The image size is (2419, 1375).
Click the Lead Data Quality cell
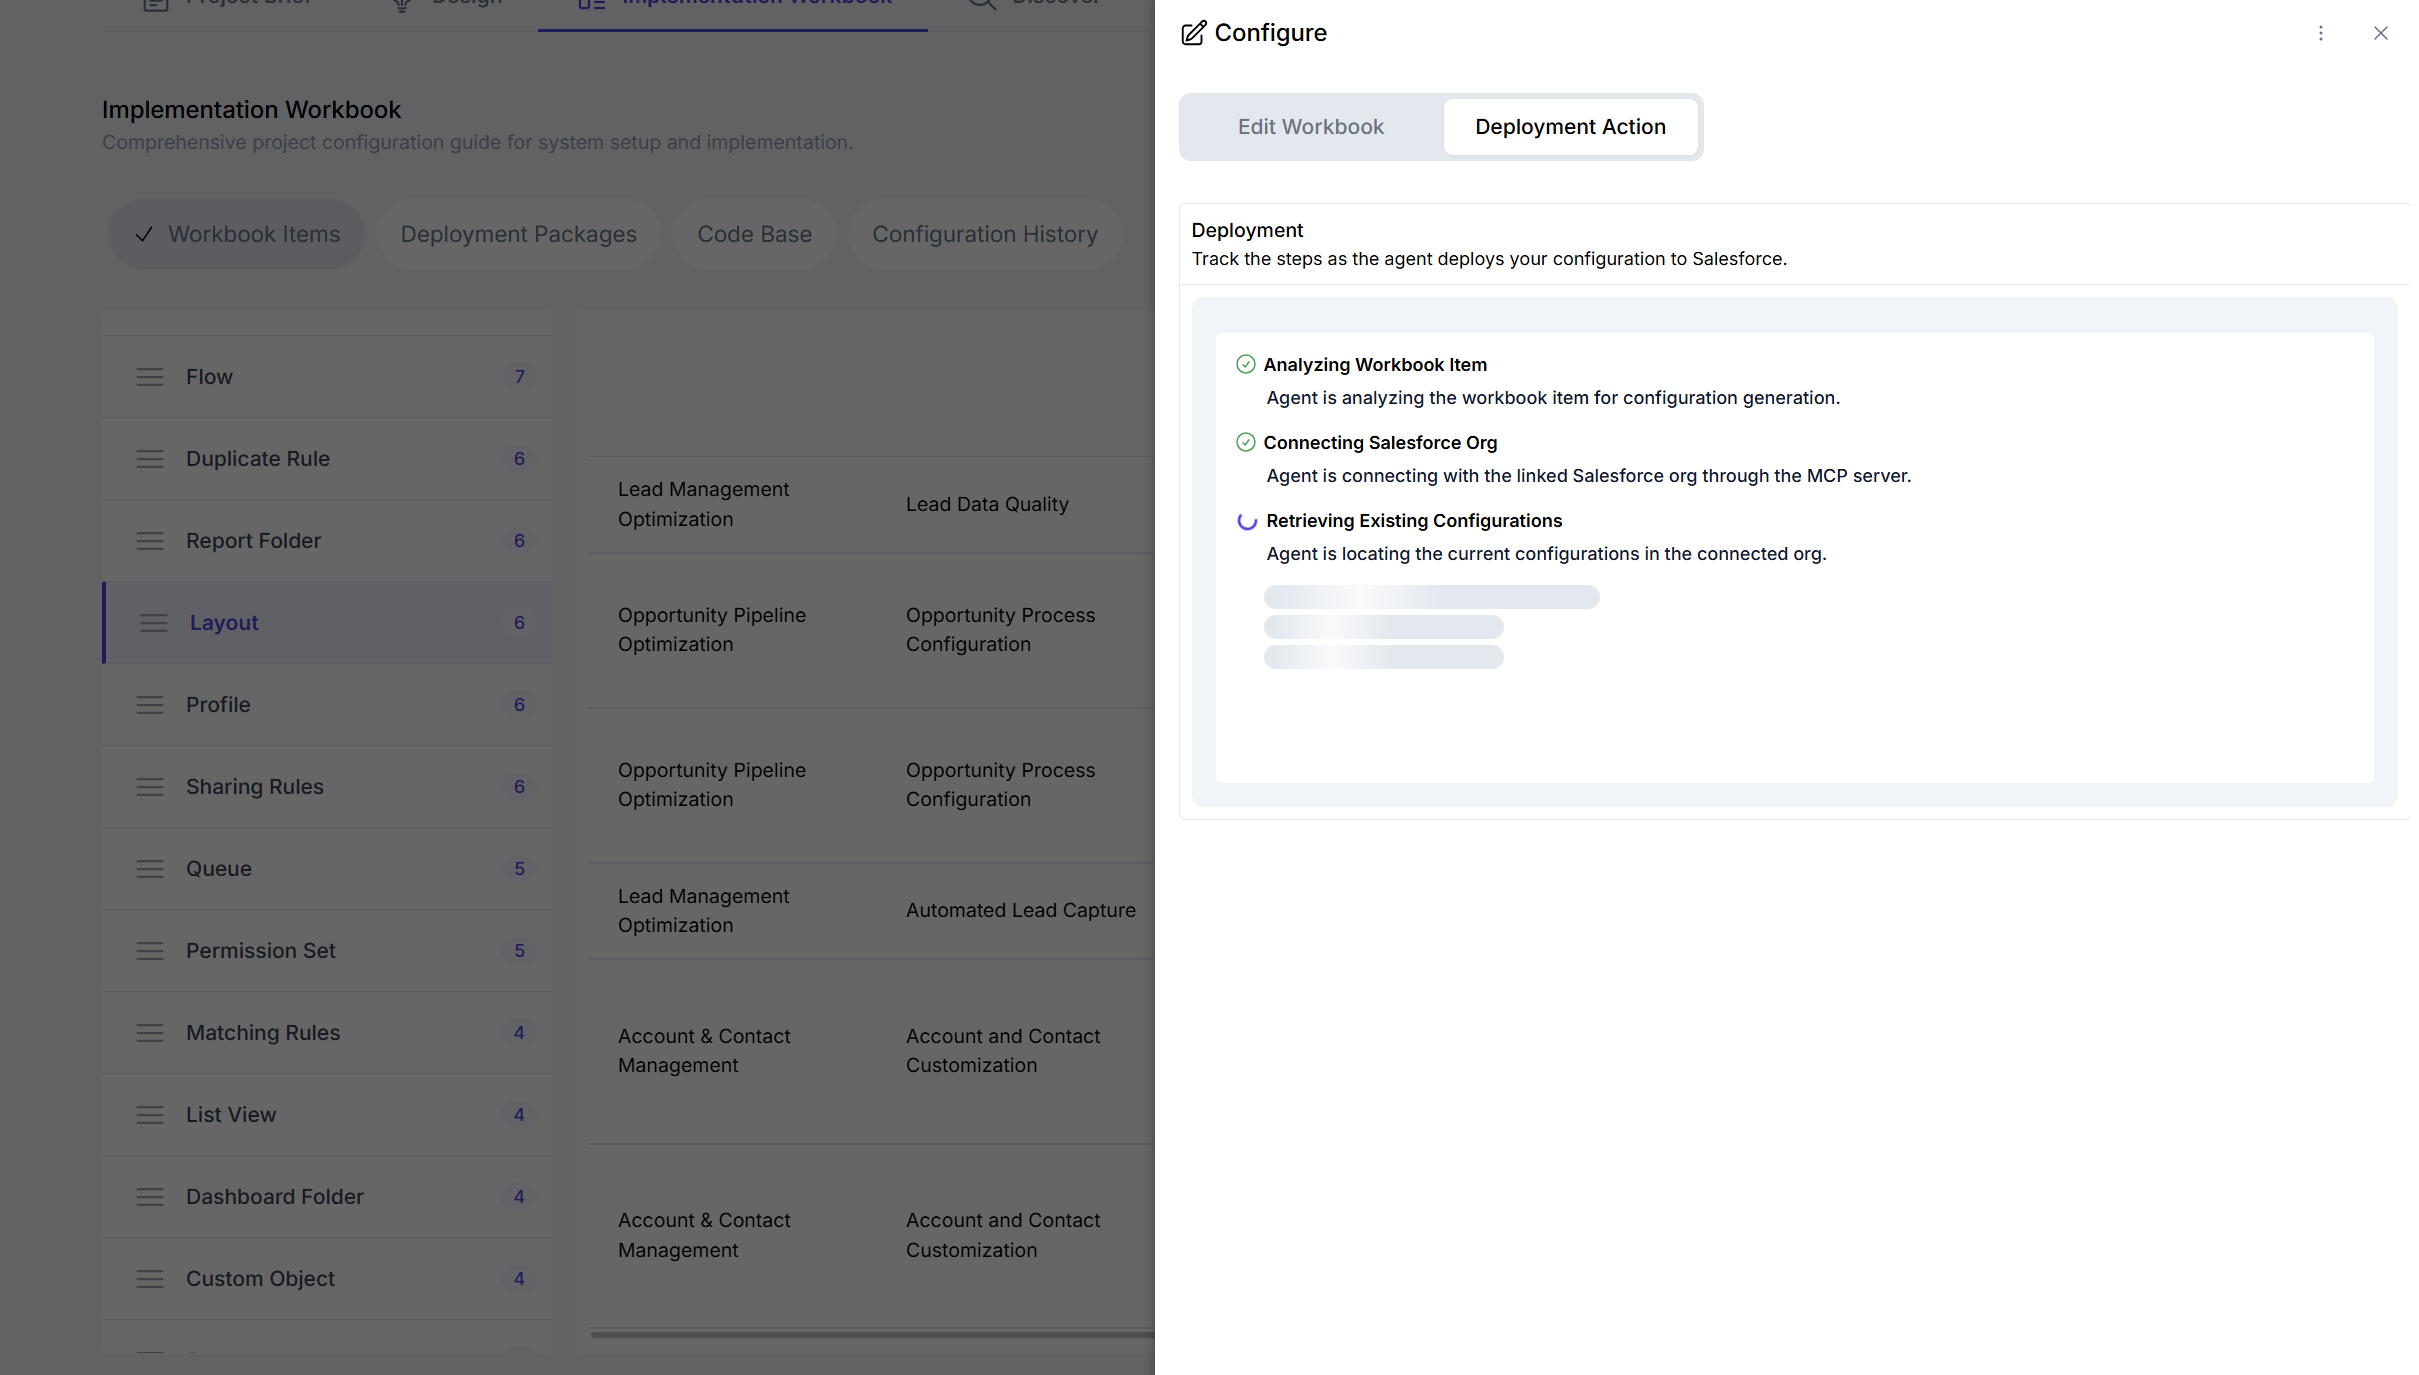[x=987, y=504]
